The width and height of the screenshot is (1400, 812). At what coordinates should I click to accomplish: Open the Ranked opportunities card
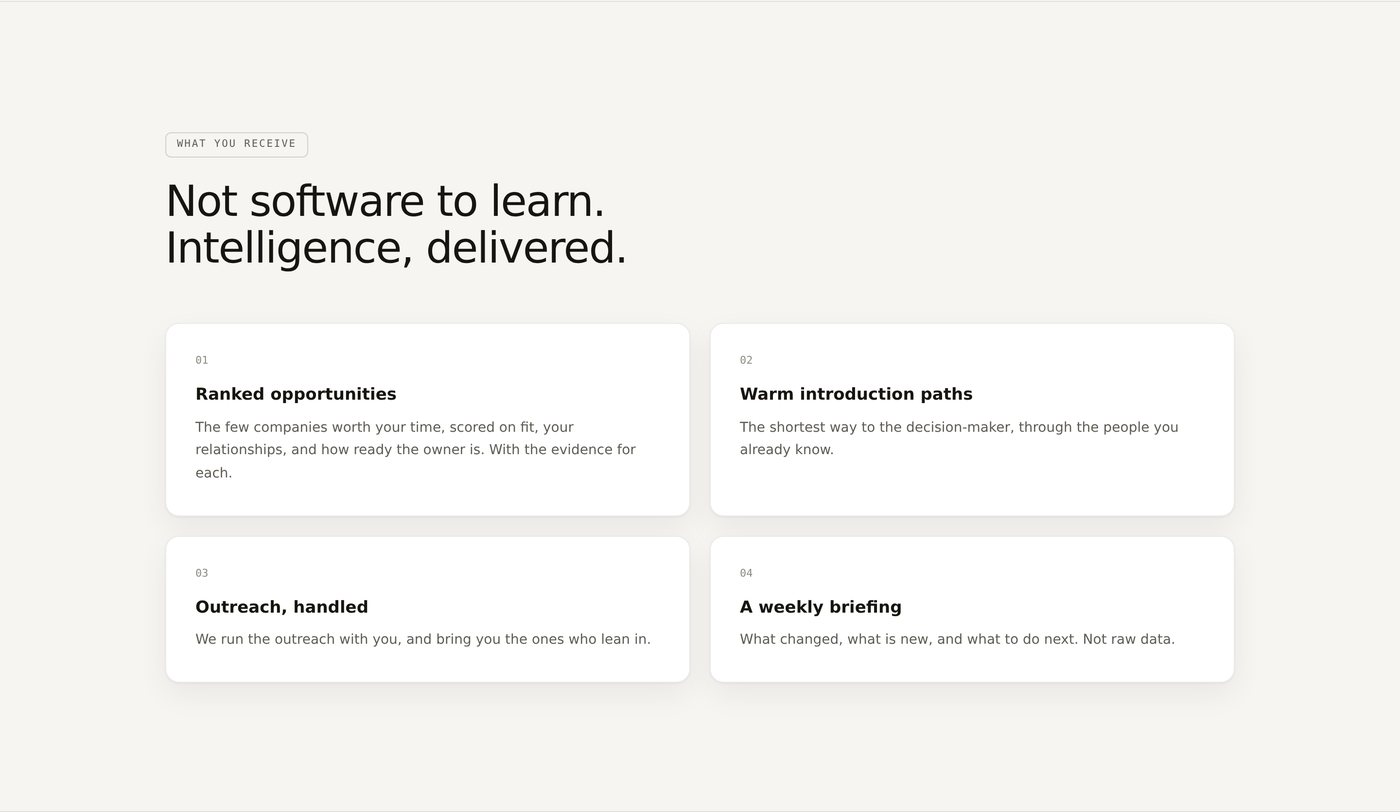(427, 420)
